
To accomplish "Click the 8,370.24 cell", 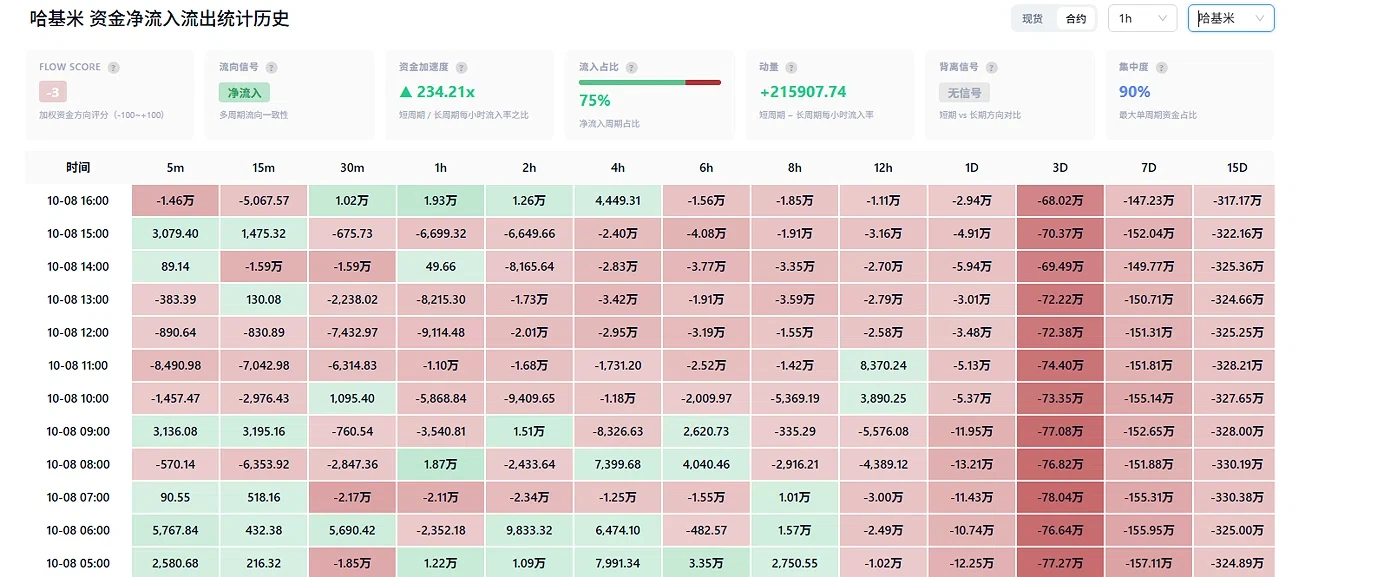I will coord(883,366).
